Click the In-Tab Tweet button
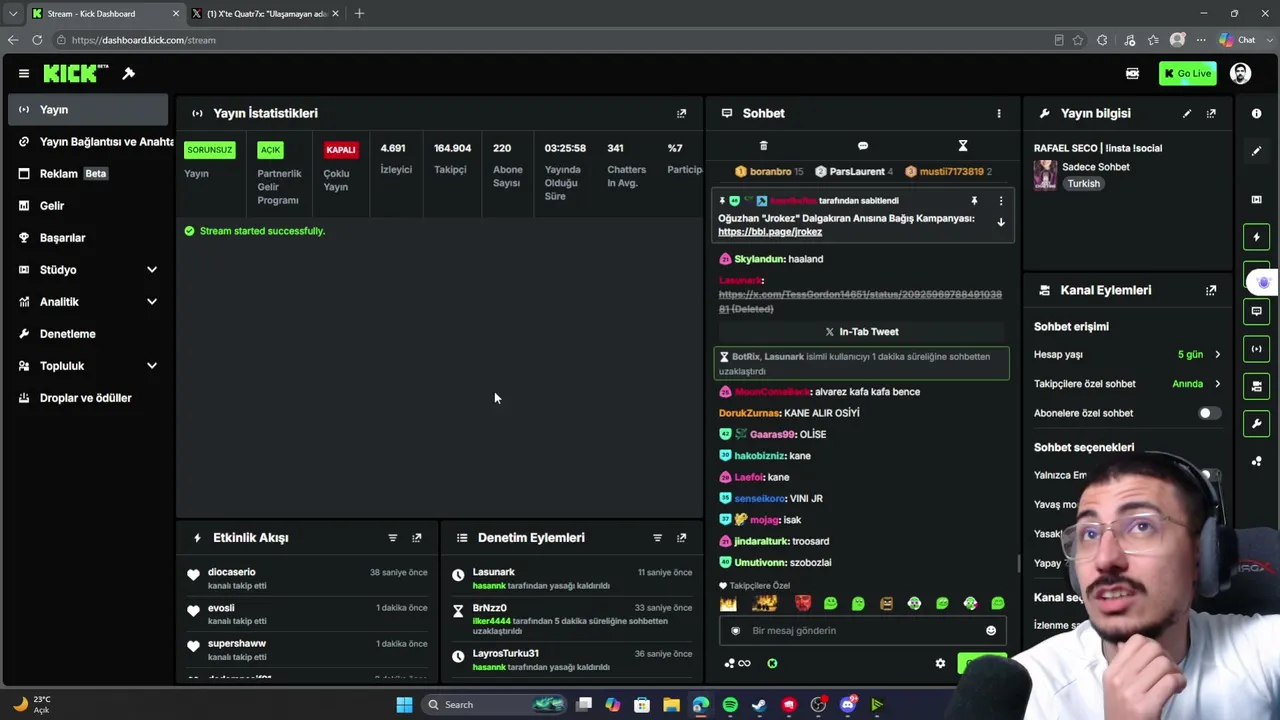The height and width of the screenshot is (720, 1280). point(862,331)
